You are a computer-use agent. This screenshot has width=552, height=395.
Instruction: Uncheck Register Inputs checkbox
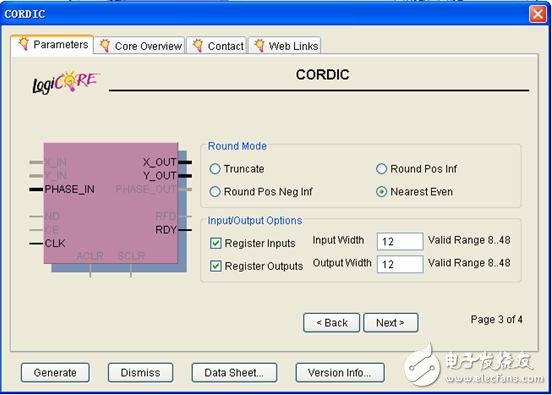(x=215, y=243)
